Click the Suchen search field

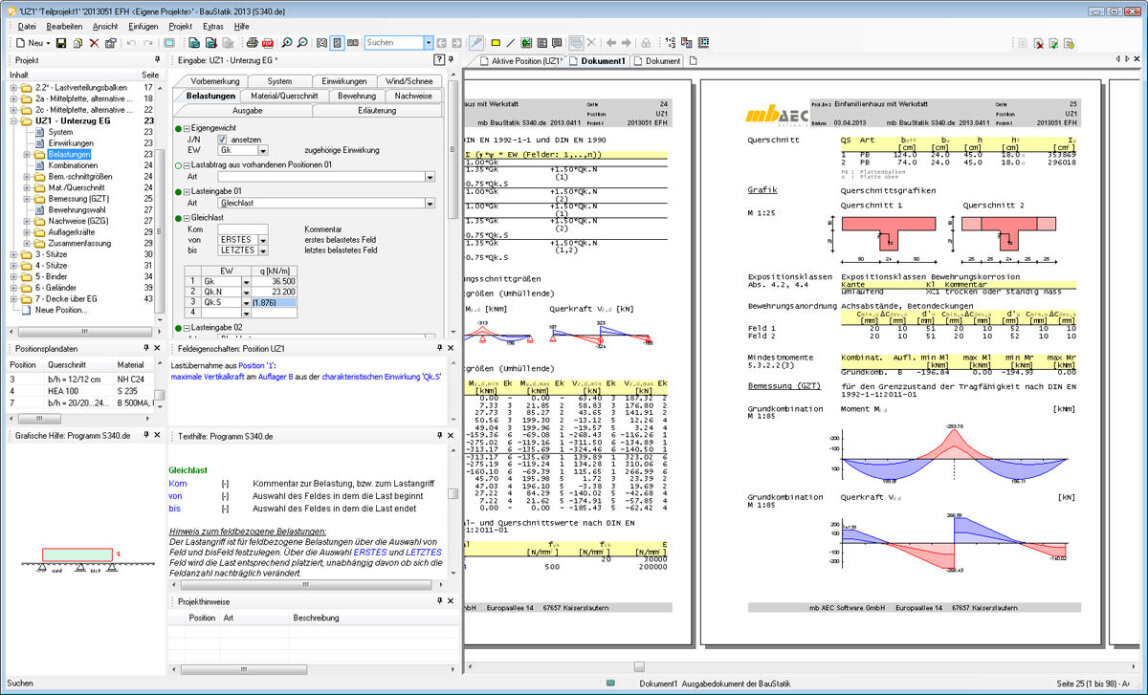point(394,43)
